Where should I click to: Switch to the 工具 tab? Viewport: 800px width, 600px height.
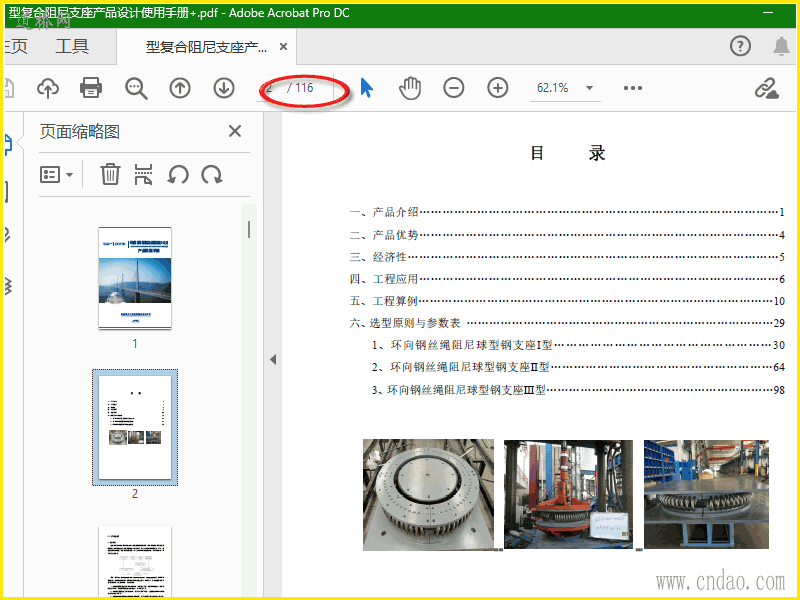(72, 46)
